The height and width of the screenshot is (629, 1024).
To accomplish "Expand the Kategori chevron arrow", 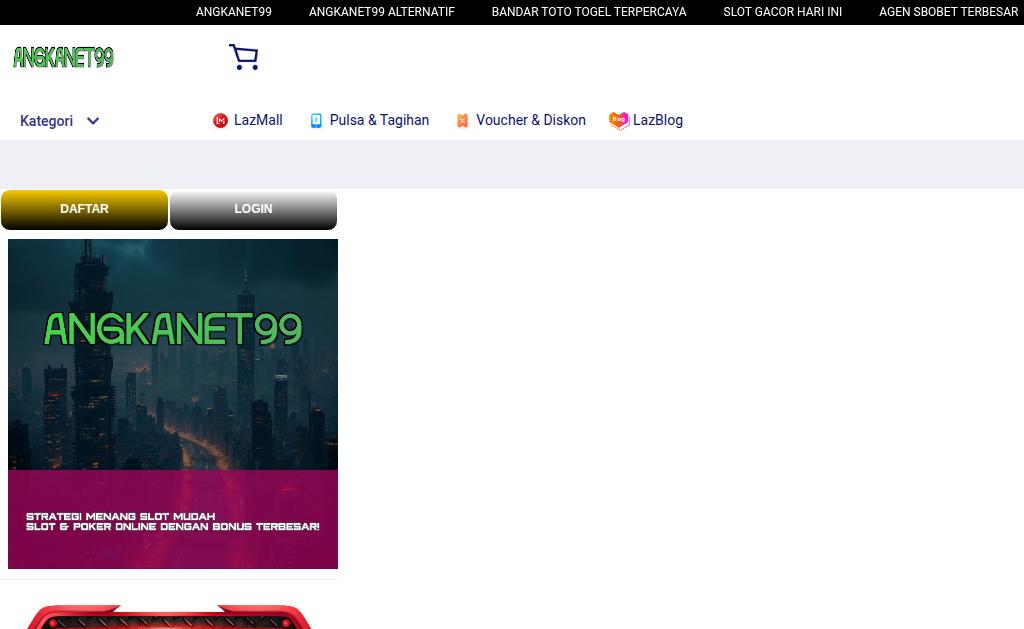I will (93, 121).
